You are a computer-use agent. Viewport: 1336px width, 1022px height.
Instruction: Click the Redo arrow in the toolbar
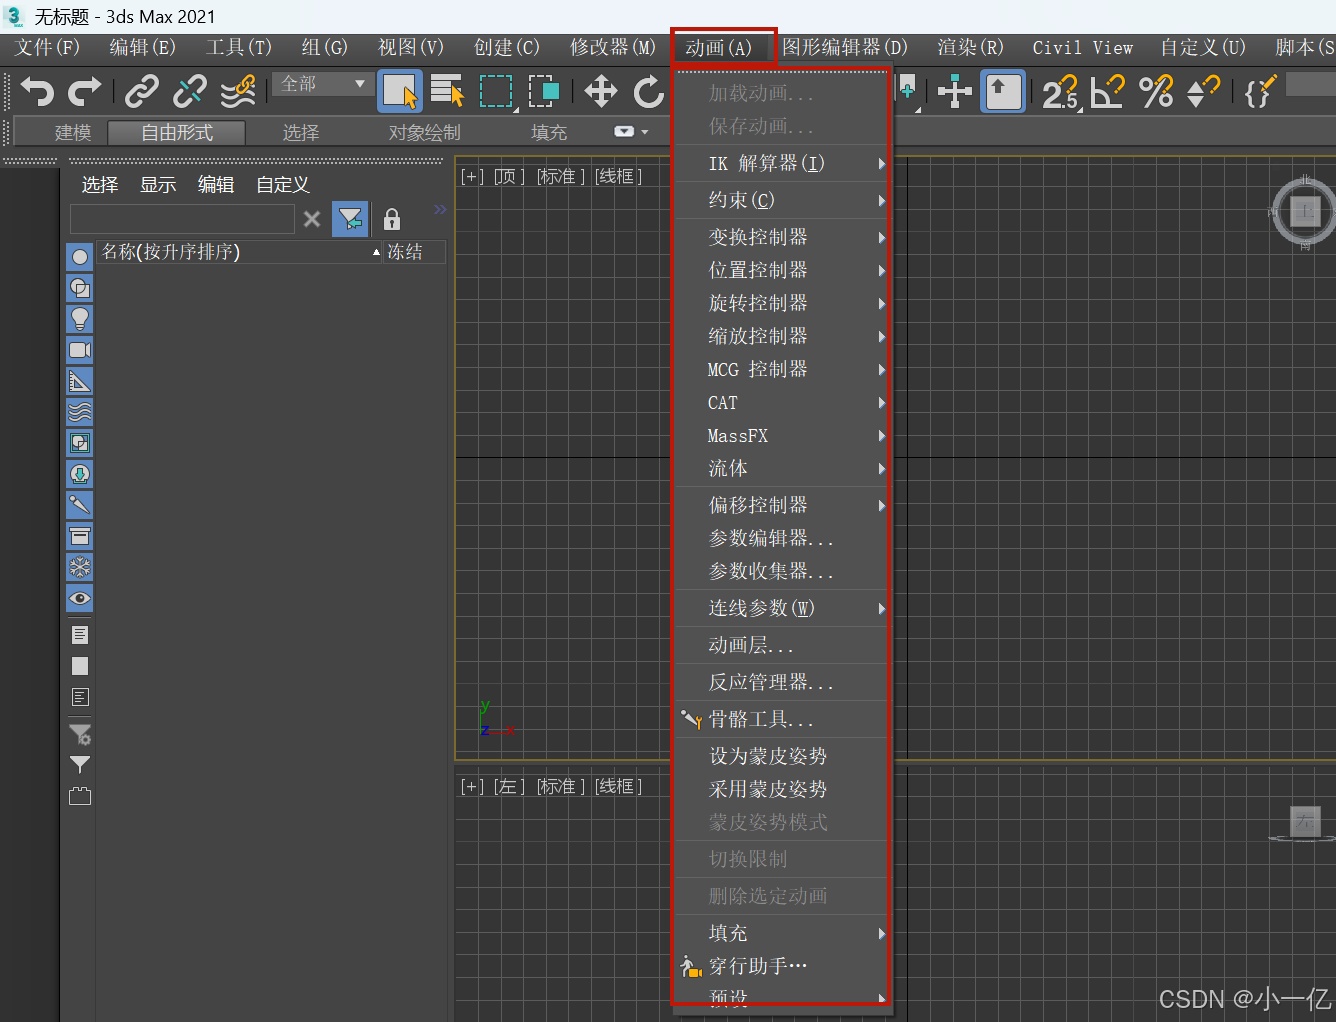[x=84, y=92]
